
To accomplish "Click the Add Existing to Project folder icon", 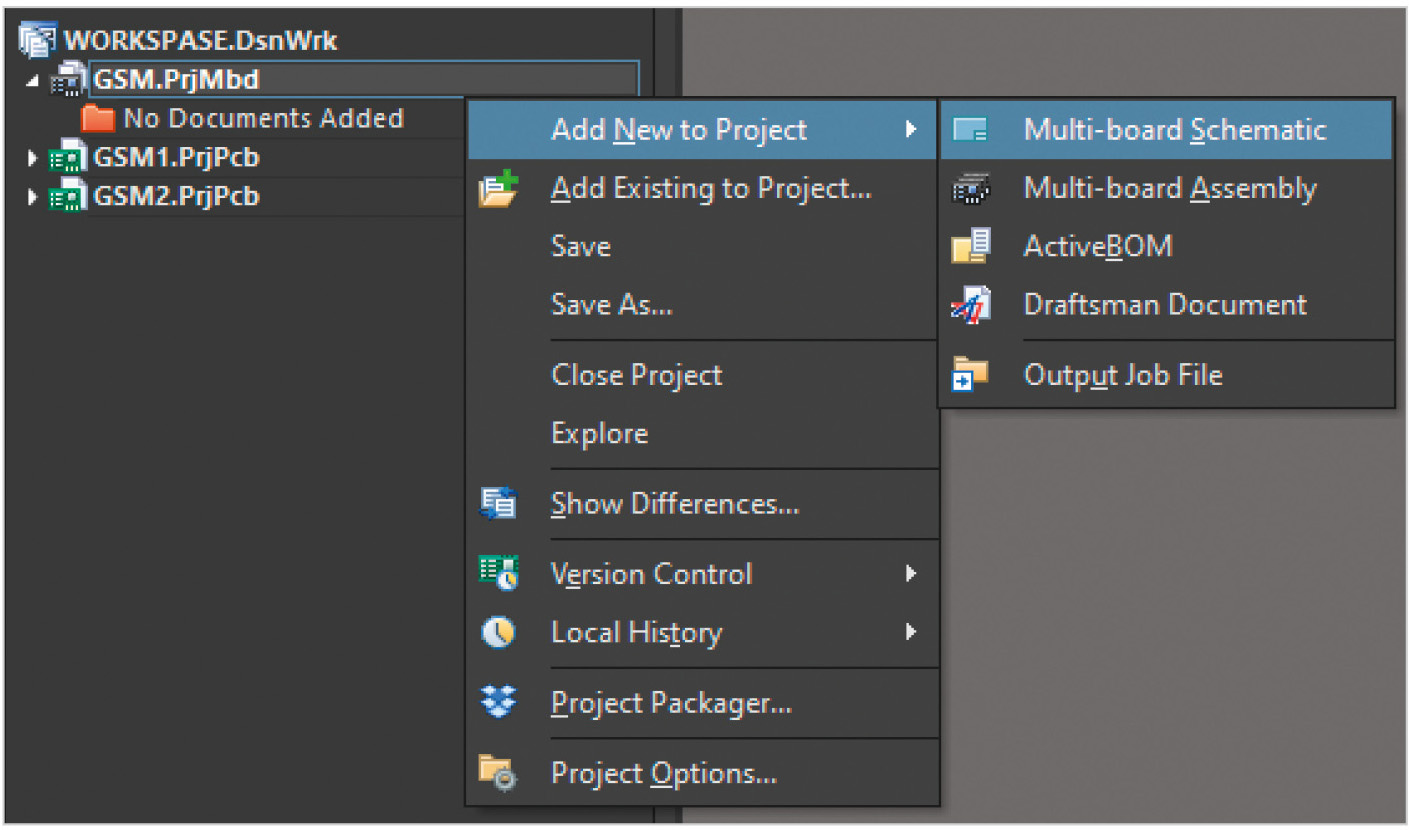I will point(498,188).
